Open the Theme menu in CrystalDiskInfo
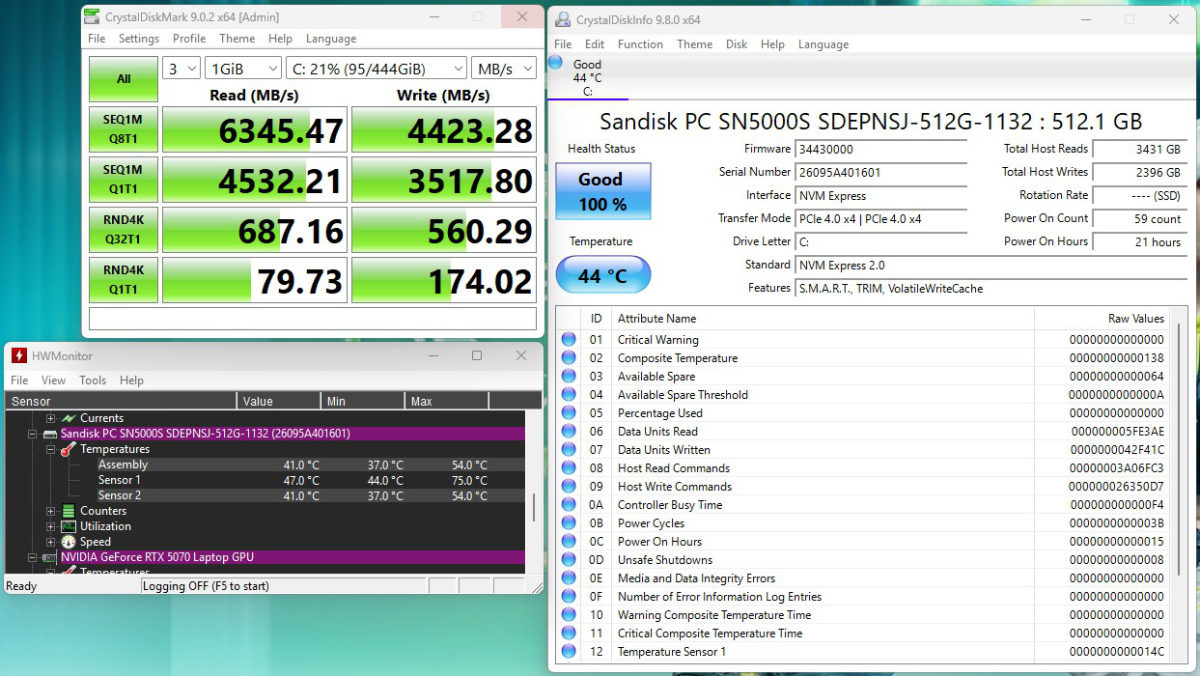Viewport: 1200px width, 676px height. tap(694, 44)
